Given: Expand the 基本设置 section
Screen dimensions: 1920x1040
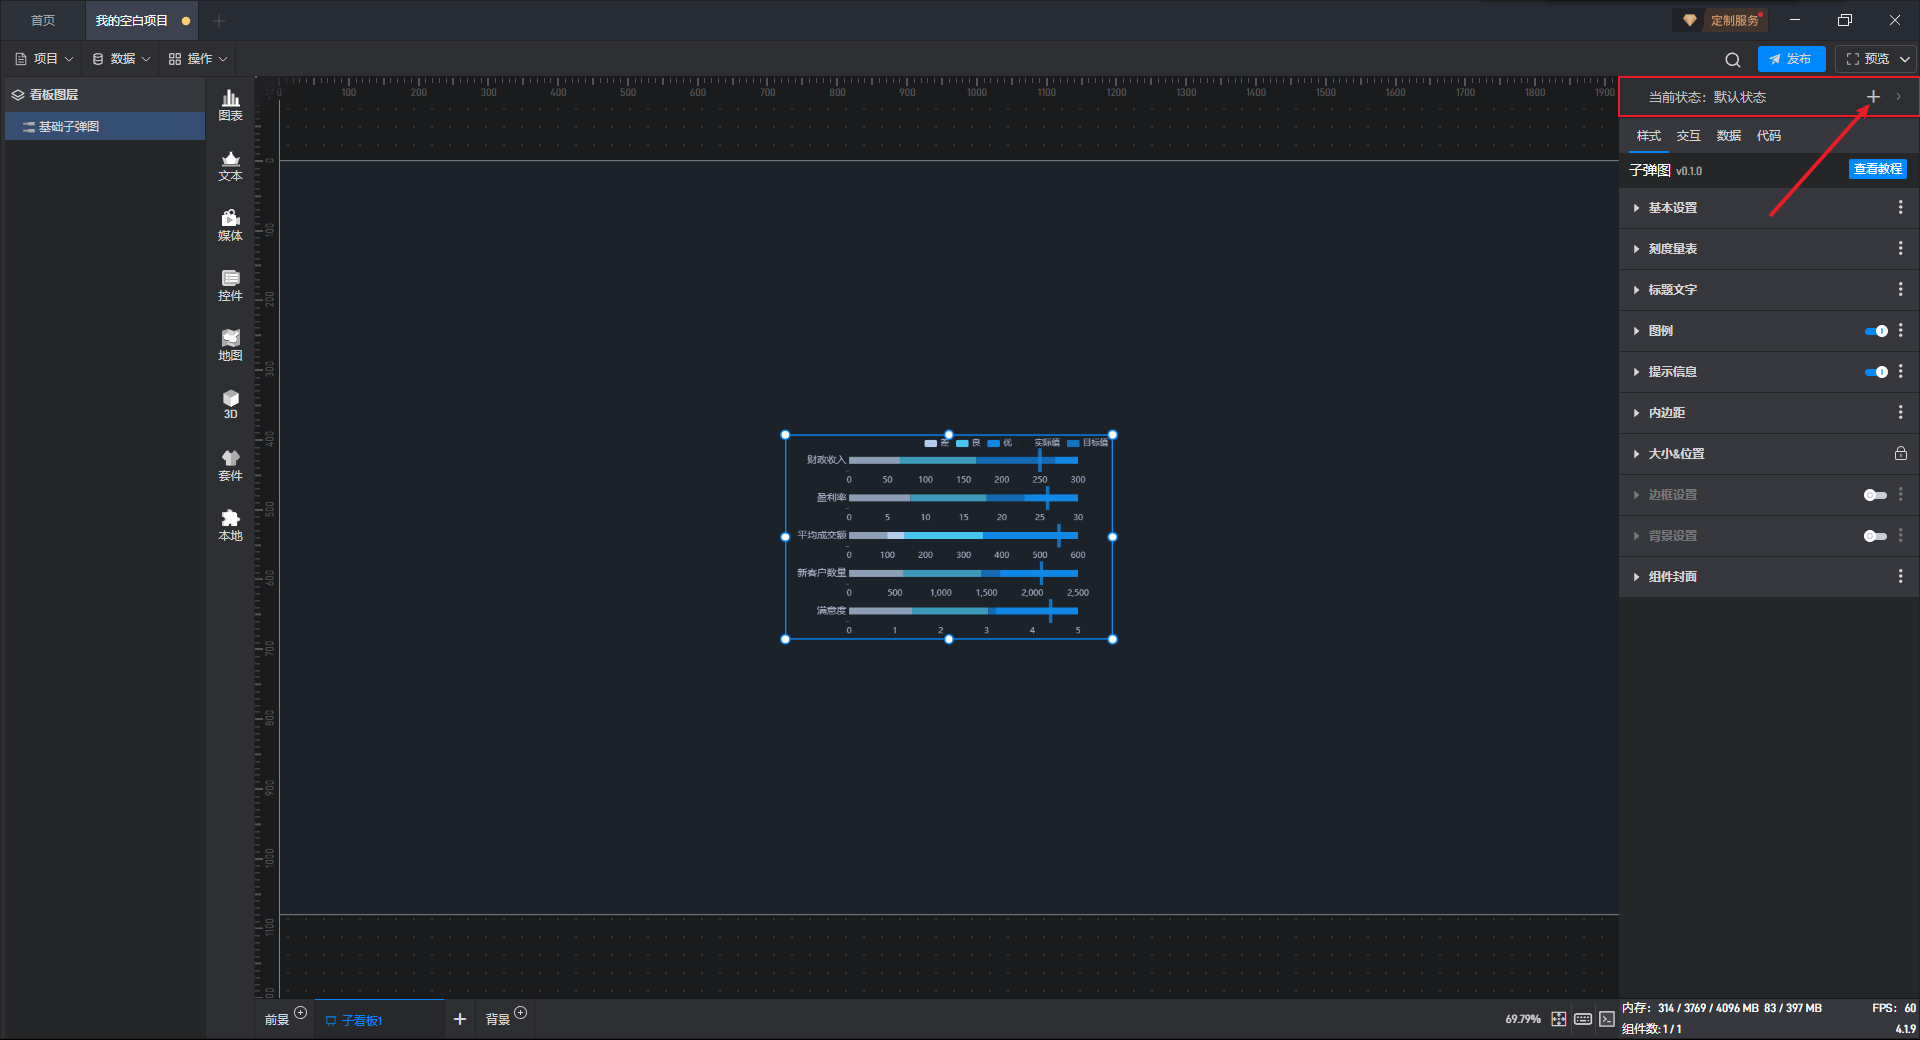Looking at the screenshot, I should [x=1672, y=208].
